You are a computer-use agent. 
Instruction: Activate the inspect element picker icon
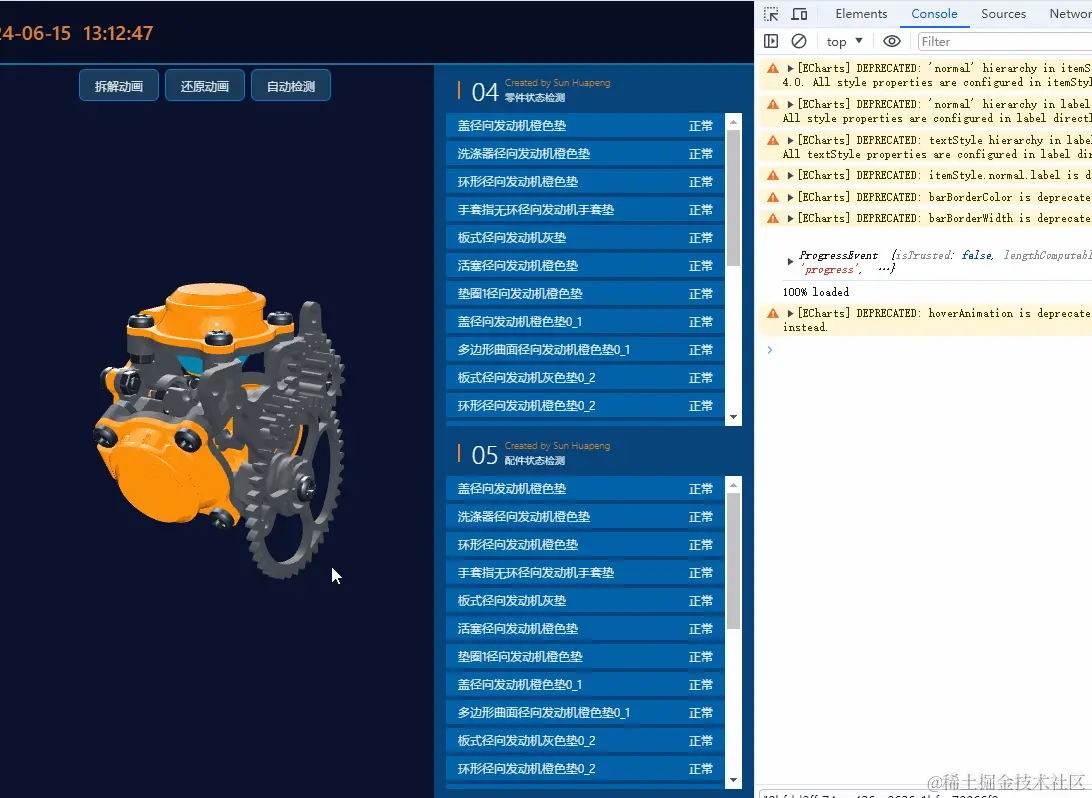pos(771,14)
